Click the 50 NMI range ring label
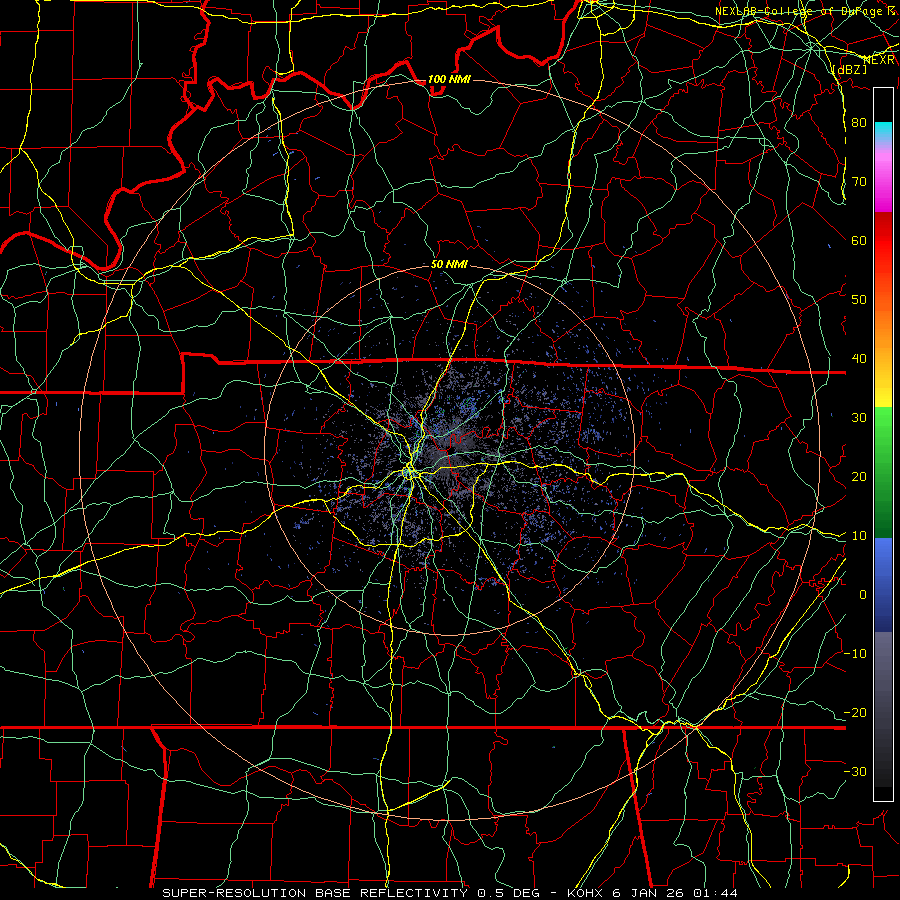The image size is (900, 900). 449,264
